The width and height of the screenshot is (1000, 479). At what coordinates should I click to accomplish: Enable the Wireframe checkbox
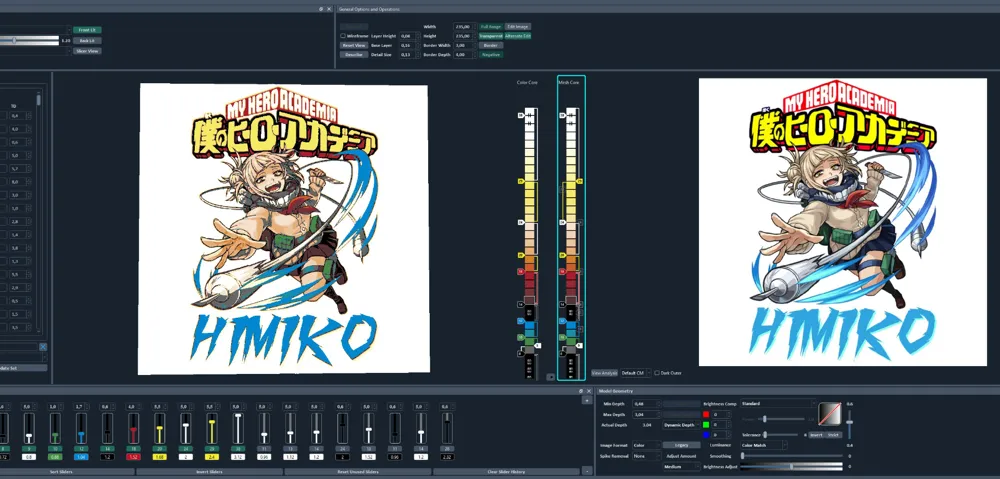pyautogui.click(x=343, y=36)
